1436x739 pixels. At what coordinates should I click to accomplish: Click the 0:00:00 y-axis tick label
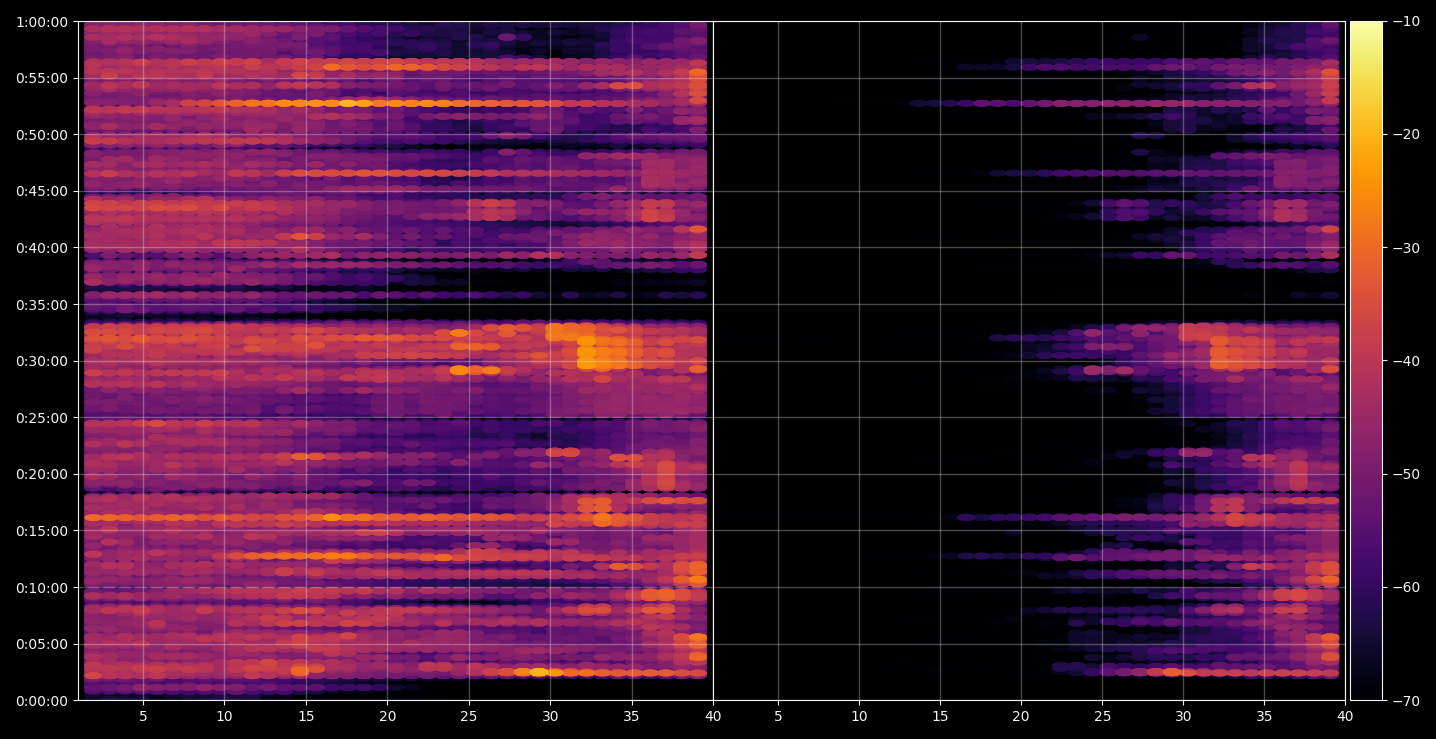tap(42, 700)
